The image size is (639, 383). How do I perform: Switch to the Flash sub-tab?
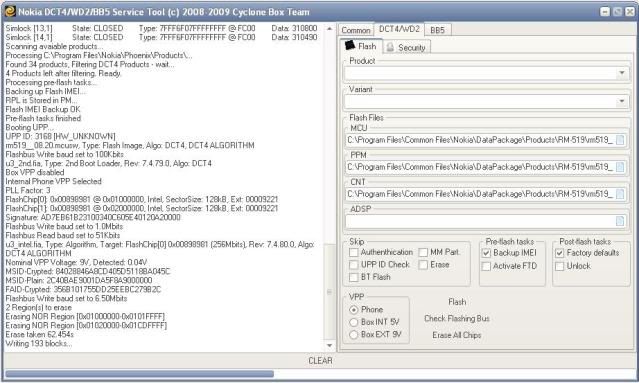click(x=361, y=46)
